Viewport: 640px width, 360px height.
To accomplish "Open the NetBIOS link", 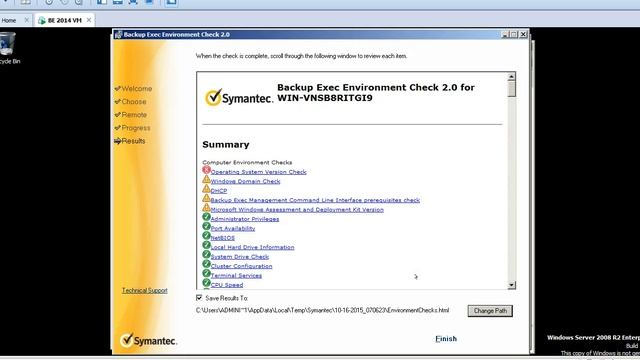I will pos(222,238).
